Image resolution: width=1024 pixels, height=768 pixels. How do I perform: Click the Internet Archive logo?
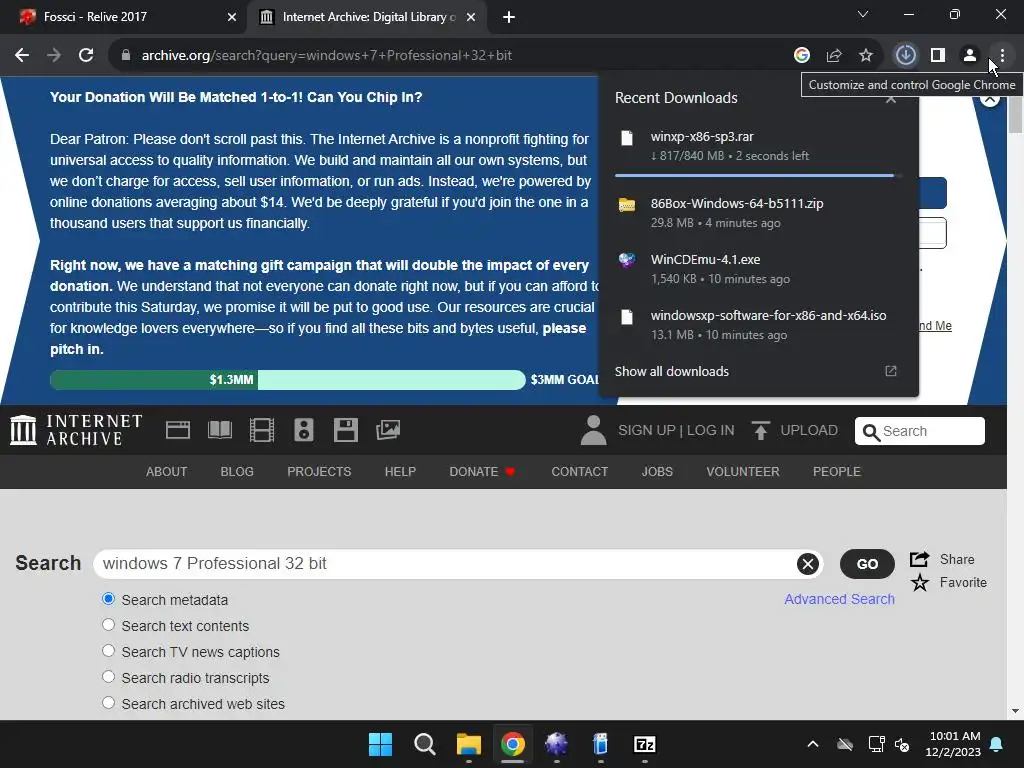(76, 430)
